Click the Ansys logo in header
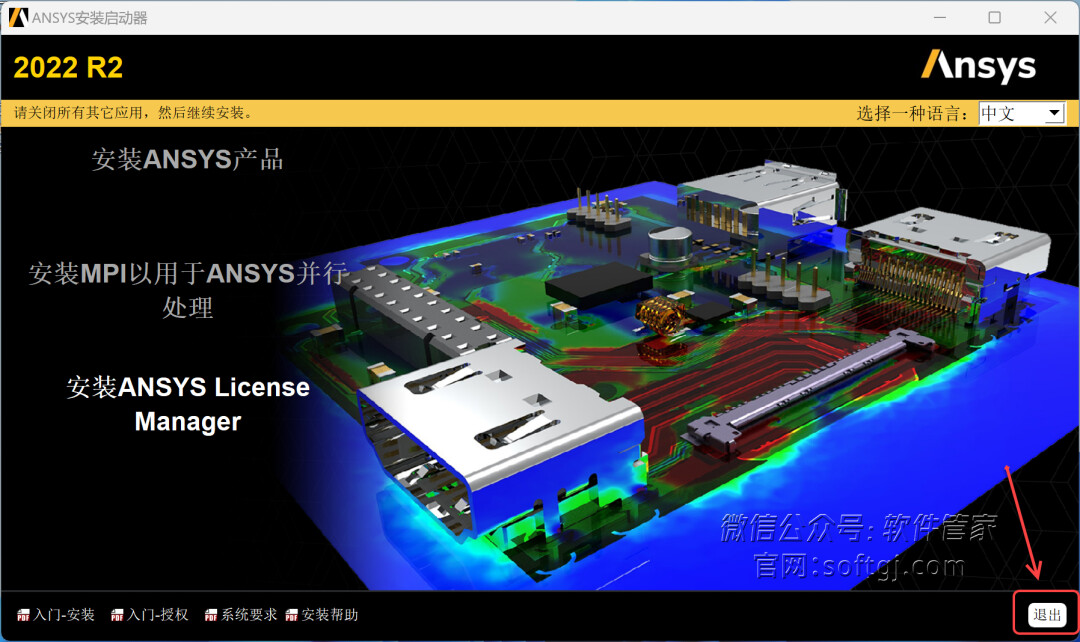 pos(979,66)
